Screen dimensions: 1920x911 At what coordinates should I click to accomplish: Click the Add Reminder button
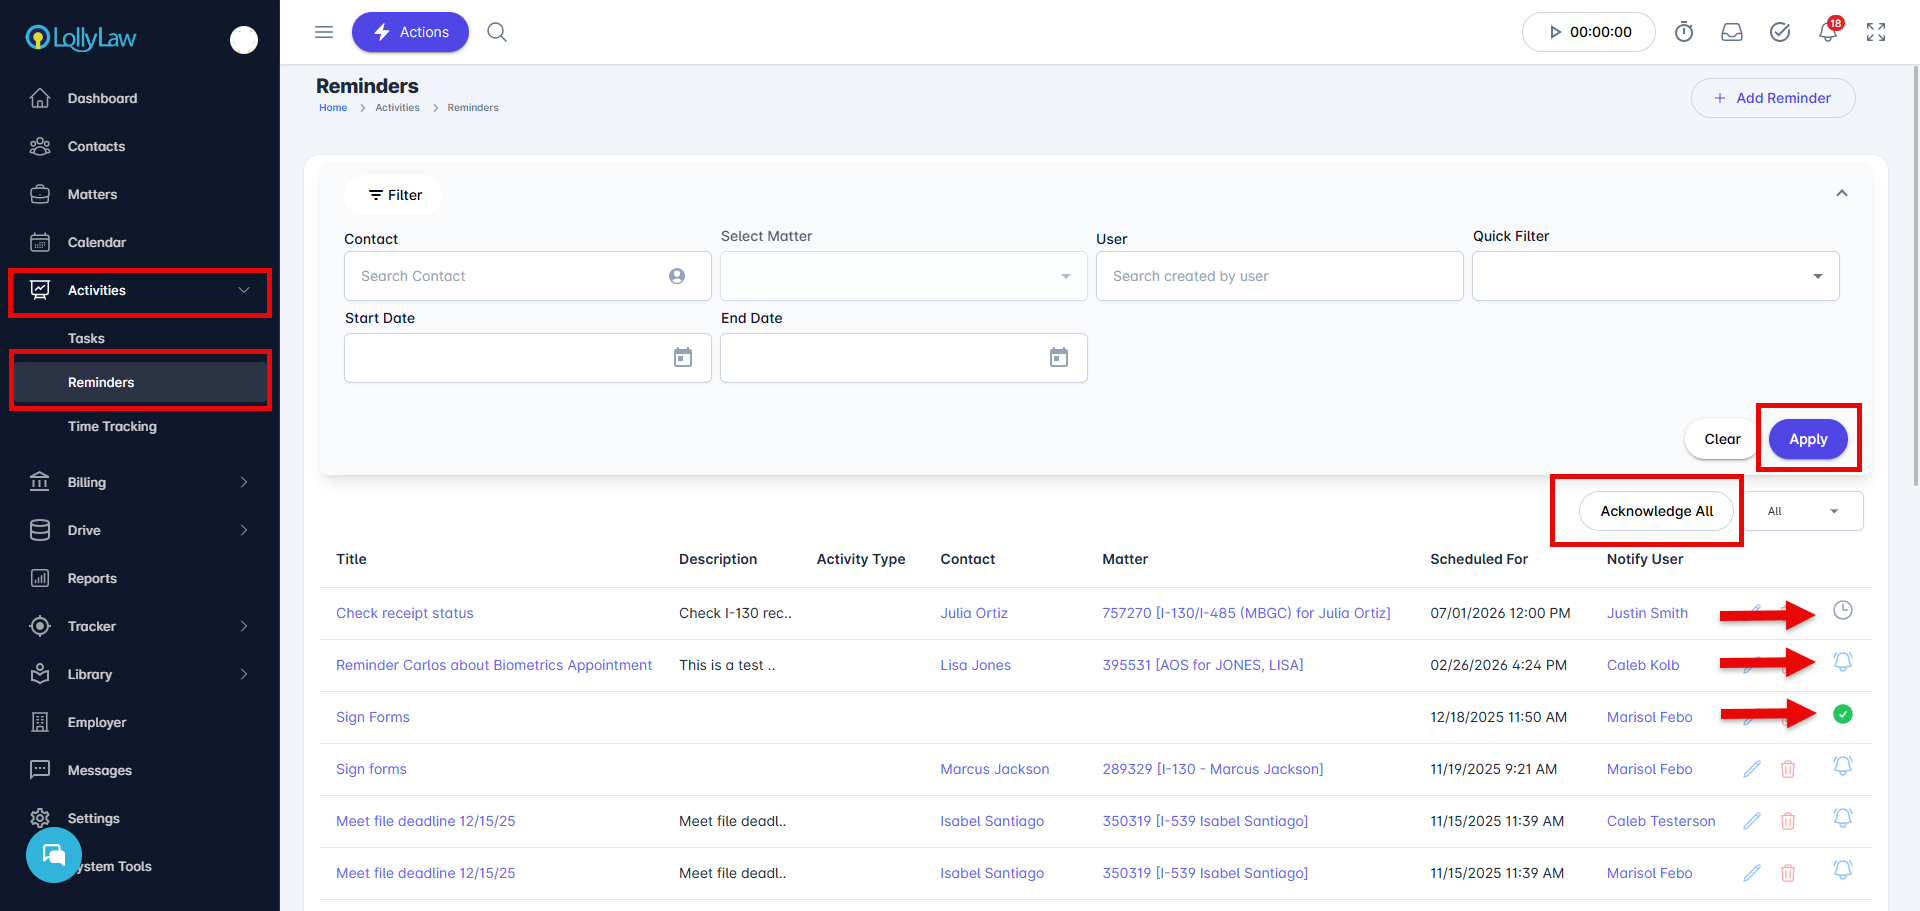(1773, 98)
